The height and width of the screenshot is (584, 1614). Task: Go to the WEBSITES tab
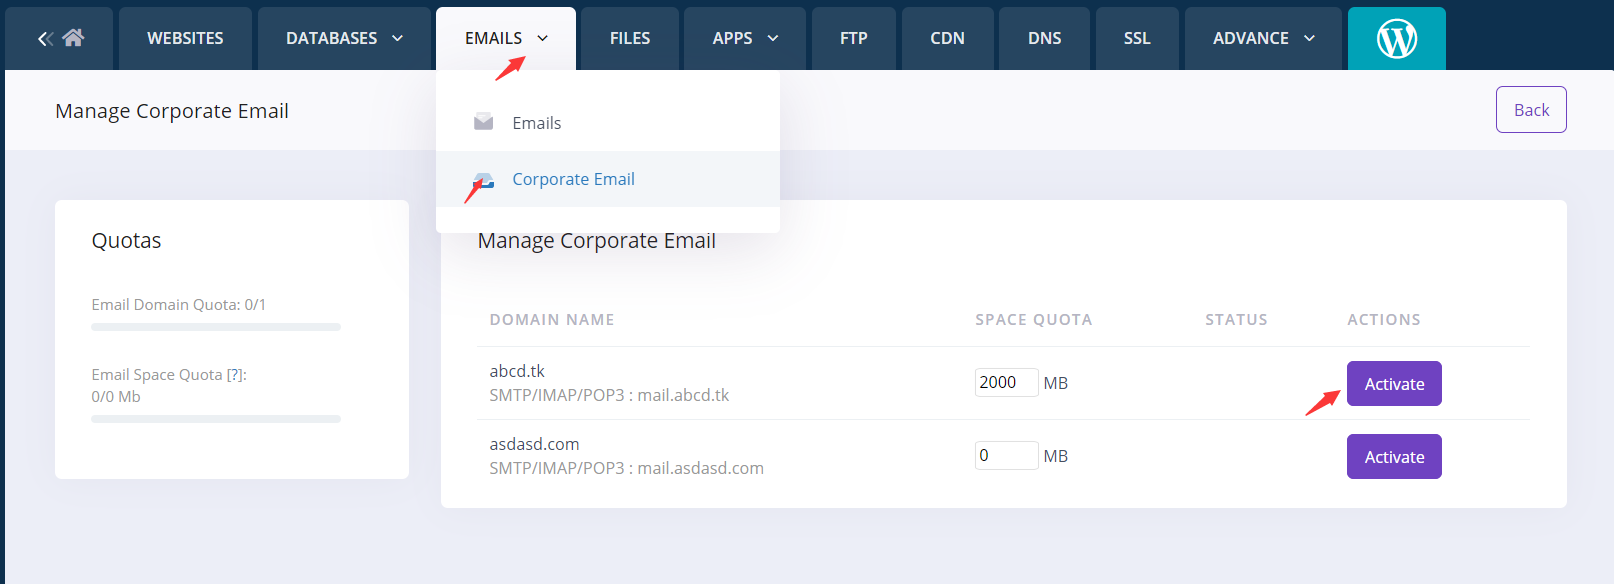(185, 39)
